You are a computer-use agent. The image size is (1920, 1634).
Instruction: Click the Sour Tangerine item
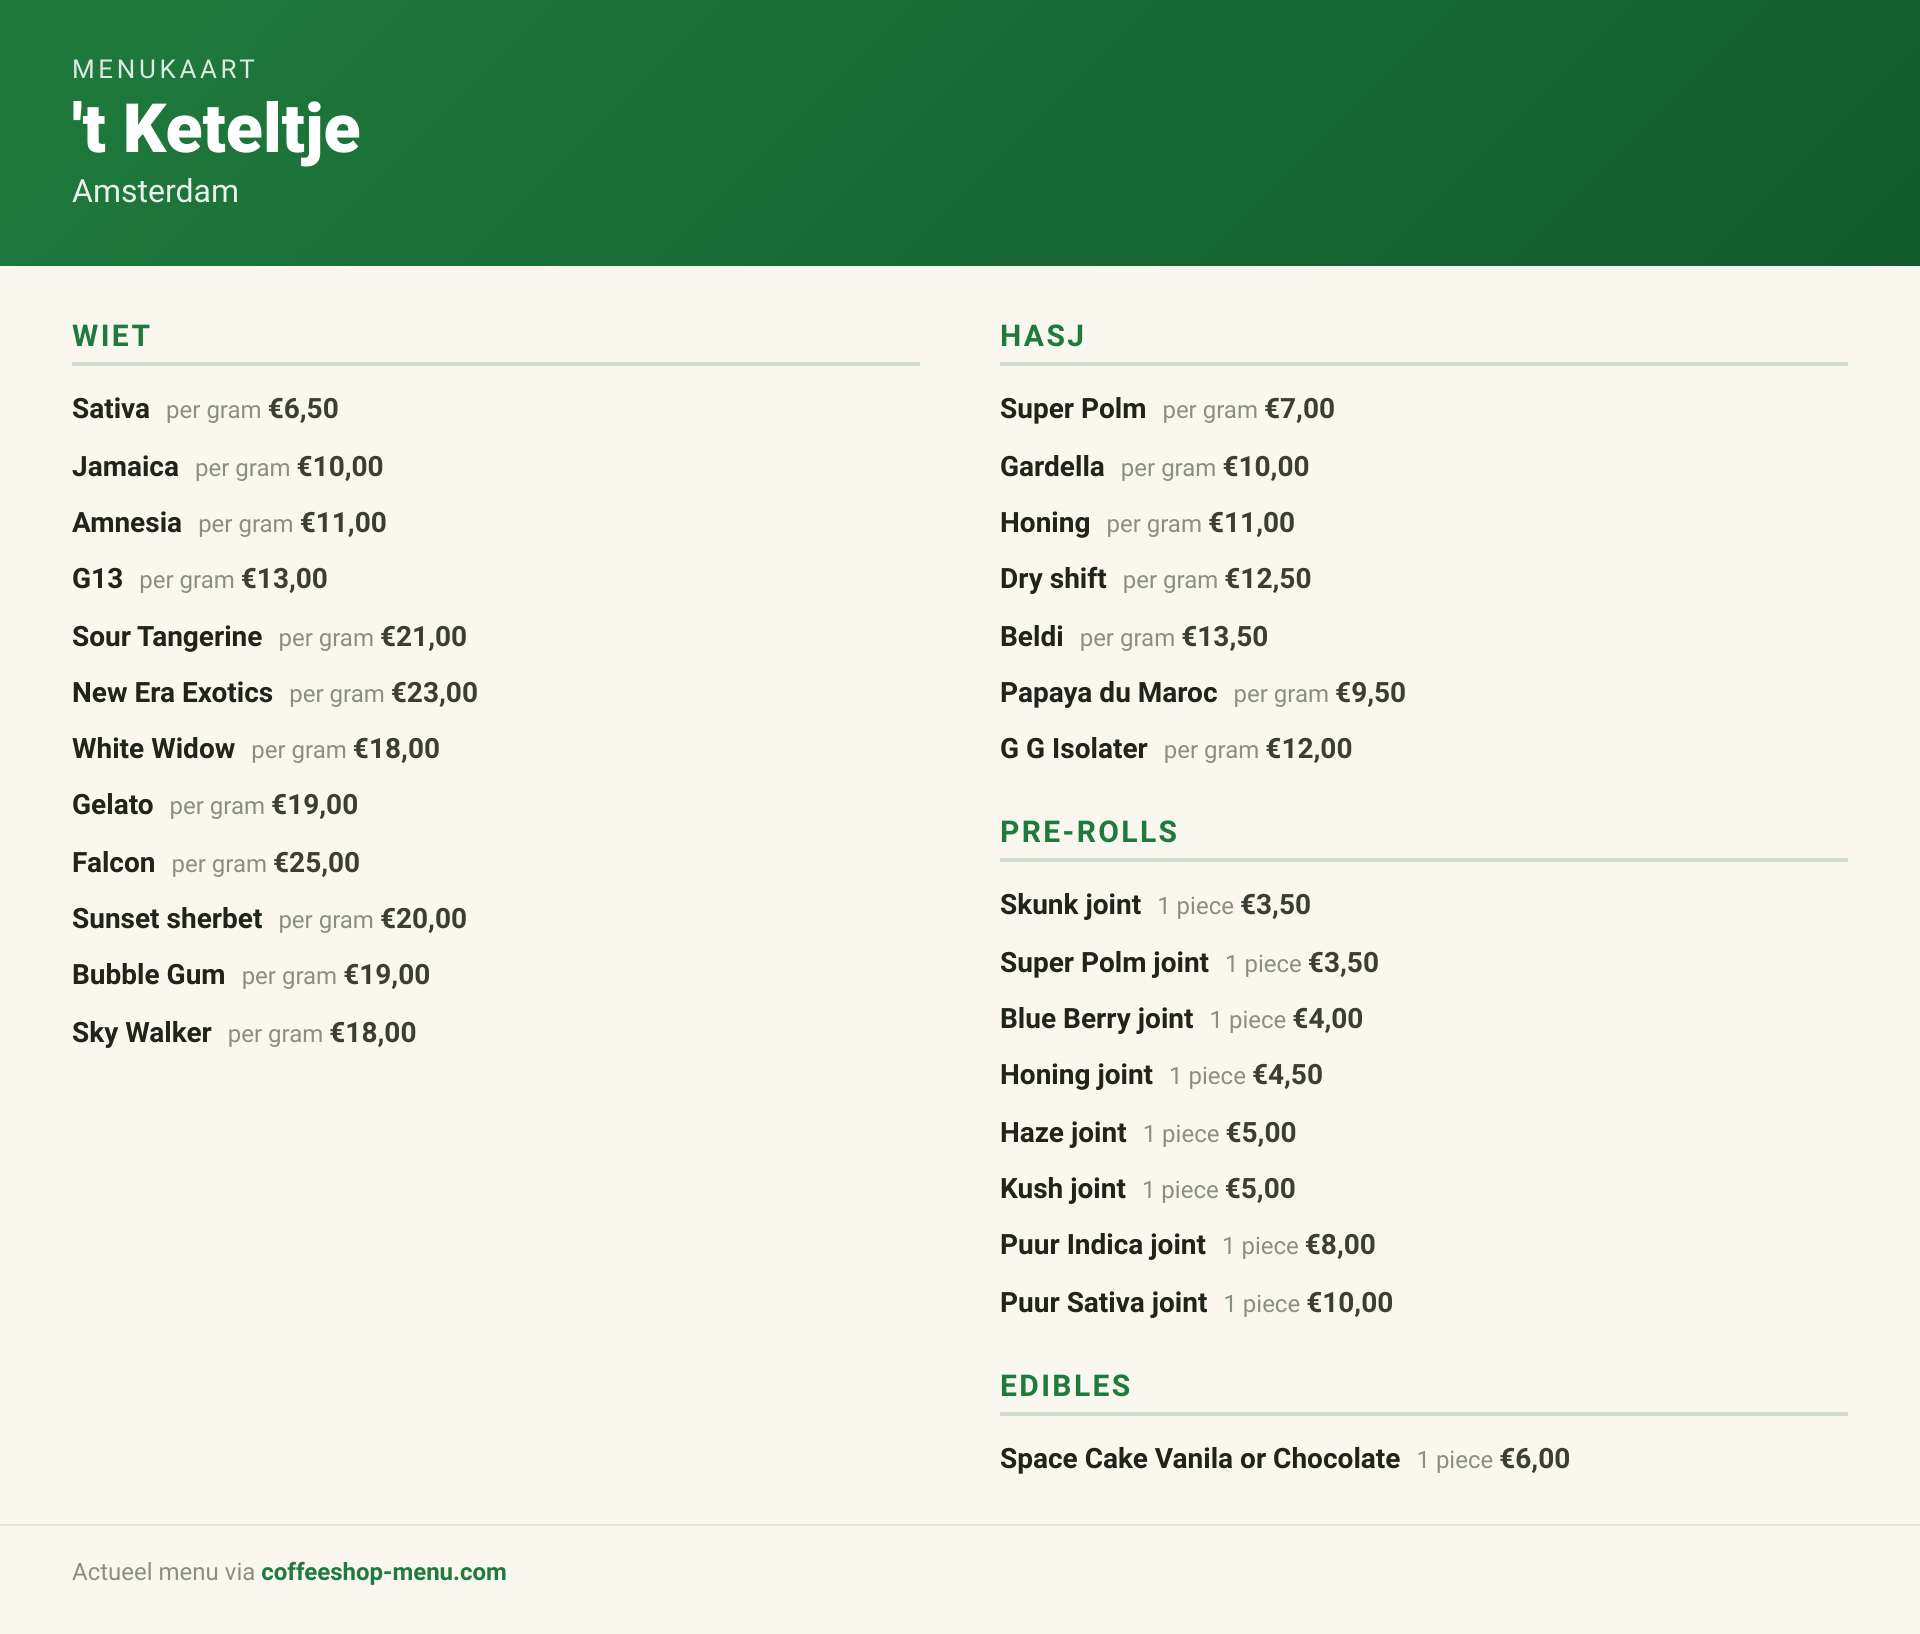point(167,637)
